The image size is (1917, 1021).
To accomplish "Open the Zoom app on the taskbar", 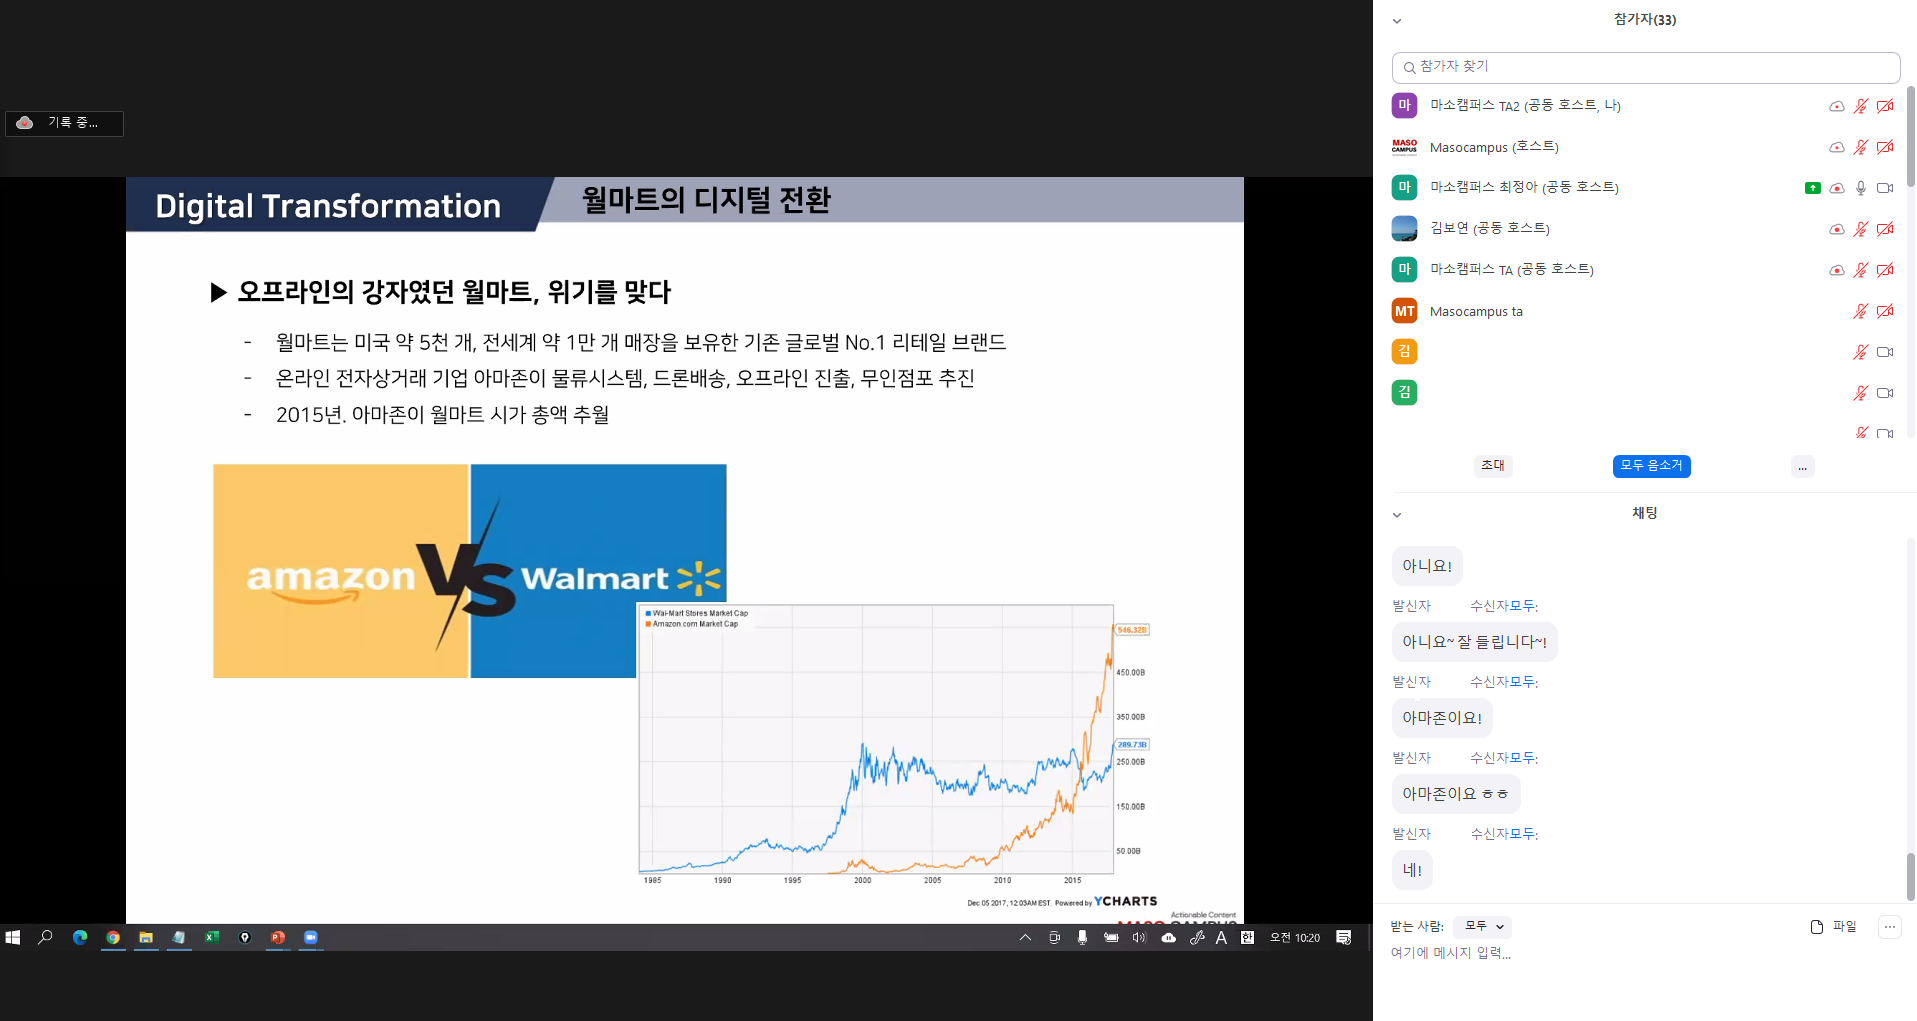I will click(x=311, y=937).
